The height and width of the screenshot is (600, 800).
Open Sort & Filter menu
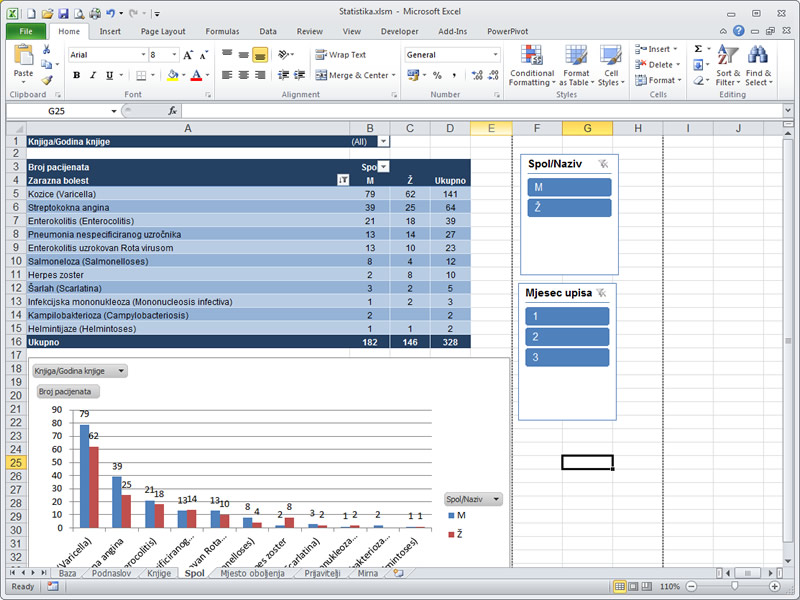727,65
